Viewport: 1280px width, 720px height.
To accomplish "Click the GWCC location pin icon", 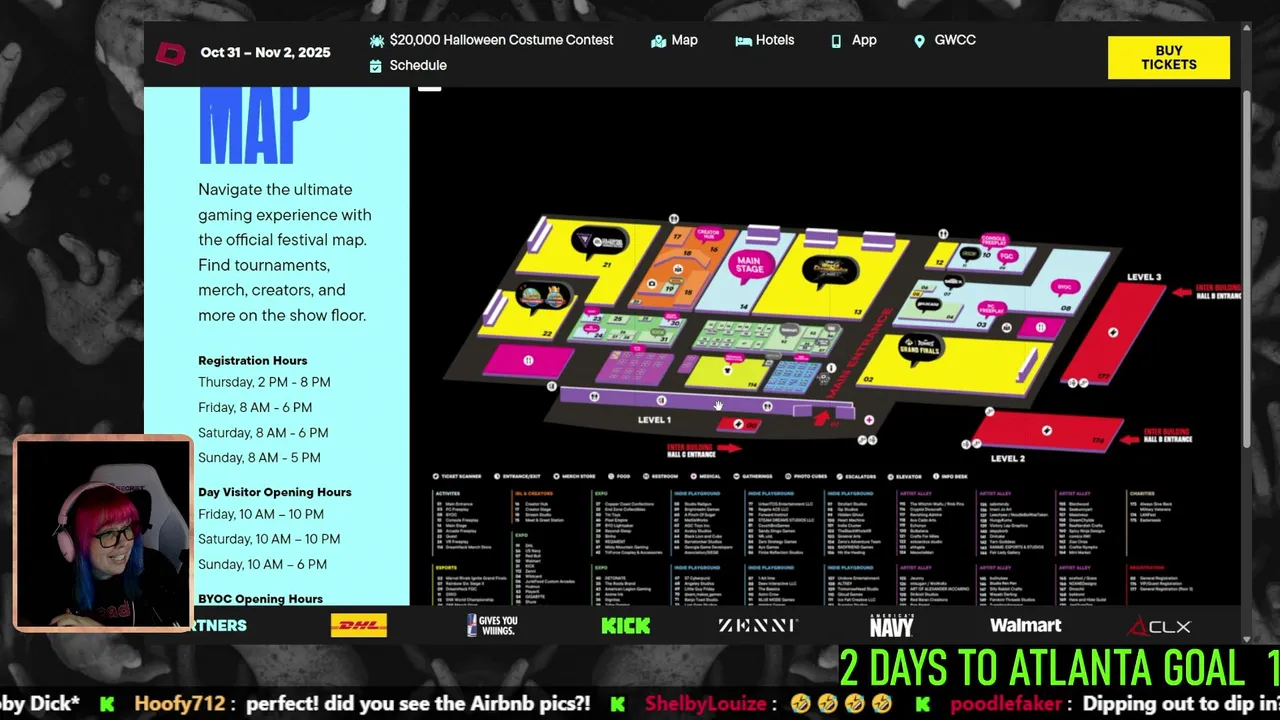I will click(919, 41).
